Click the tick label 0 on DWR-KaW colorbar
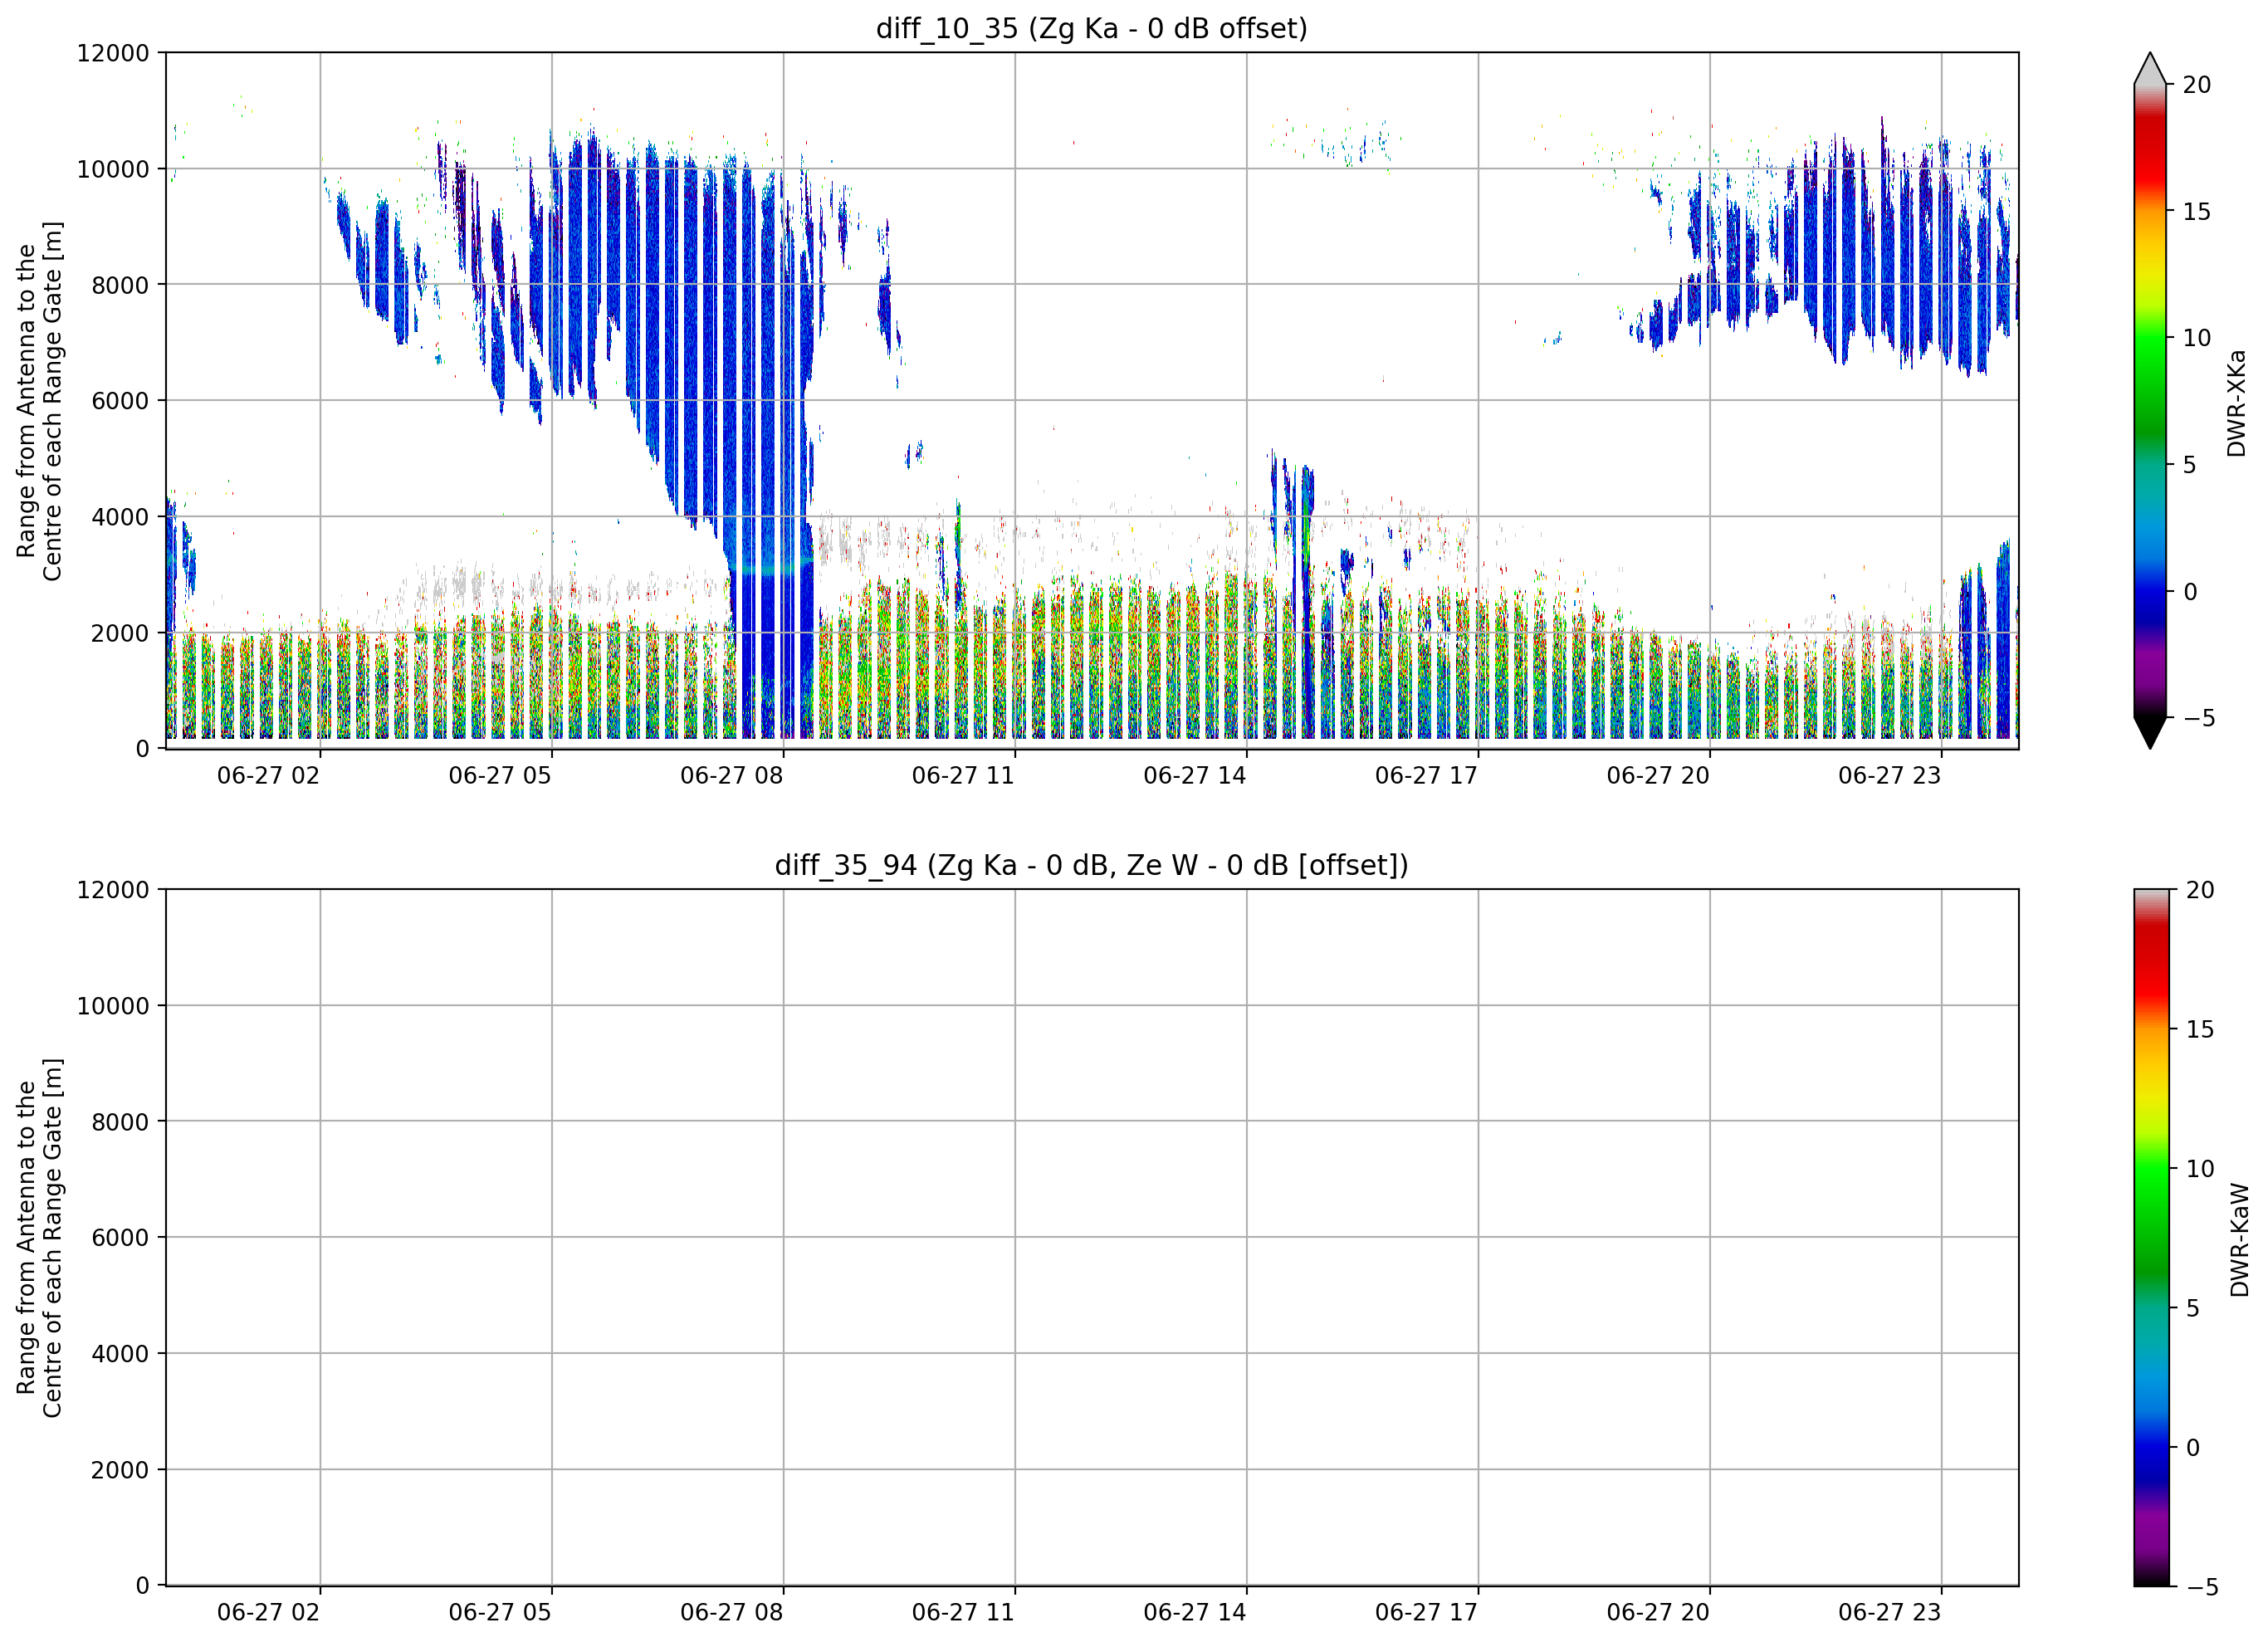2268x1642 pixels. pyautogui.click(x=2192, y=1447)
